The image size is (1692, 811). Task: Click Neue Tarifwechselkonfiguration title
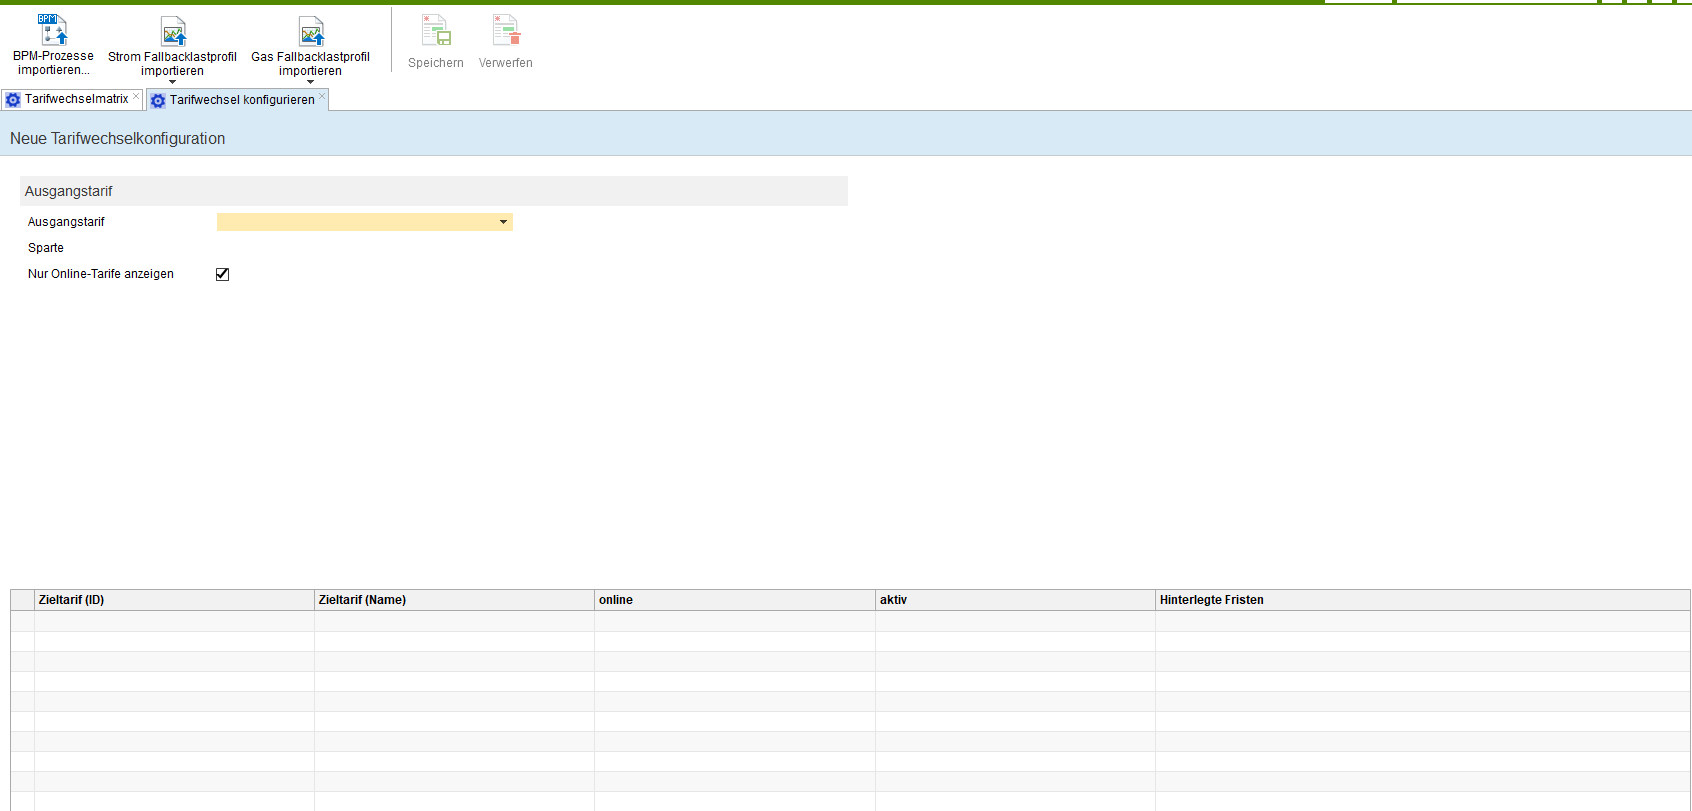(118, 139)
